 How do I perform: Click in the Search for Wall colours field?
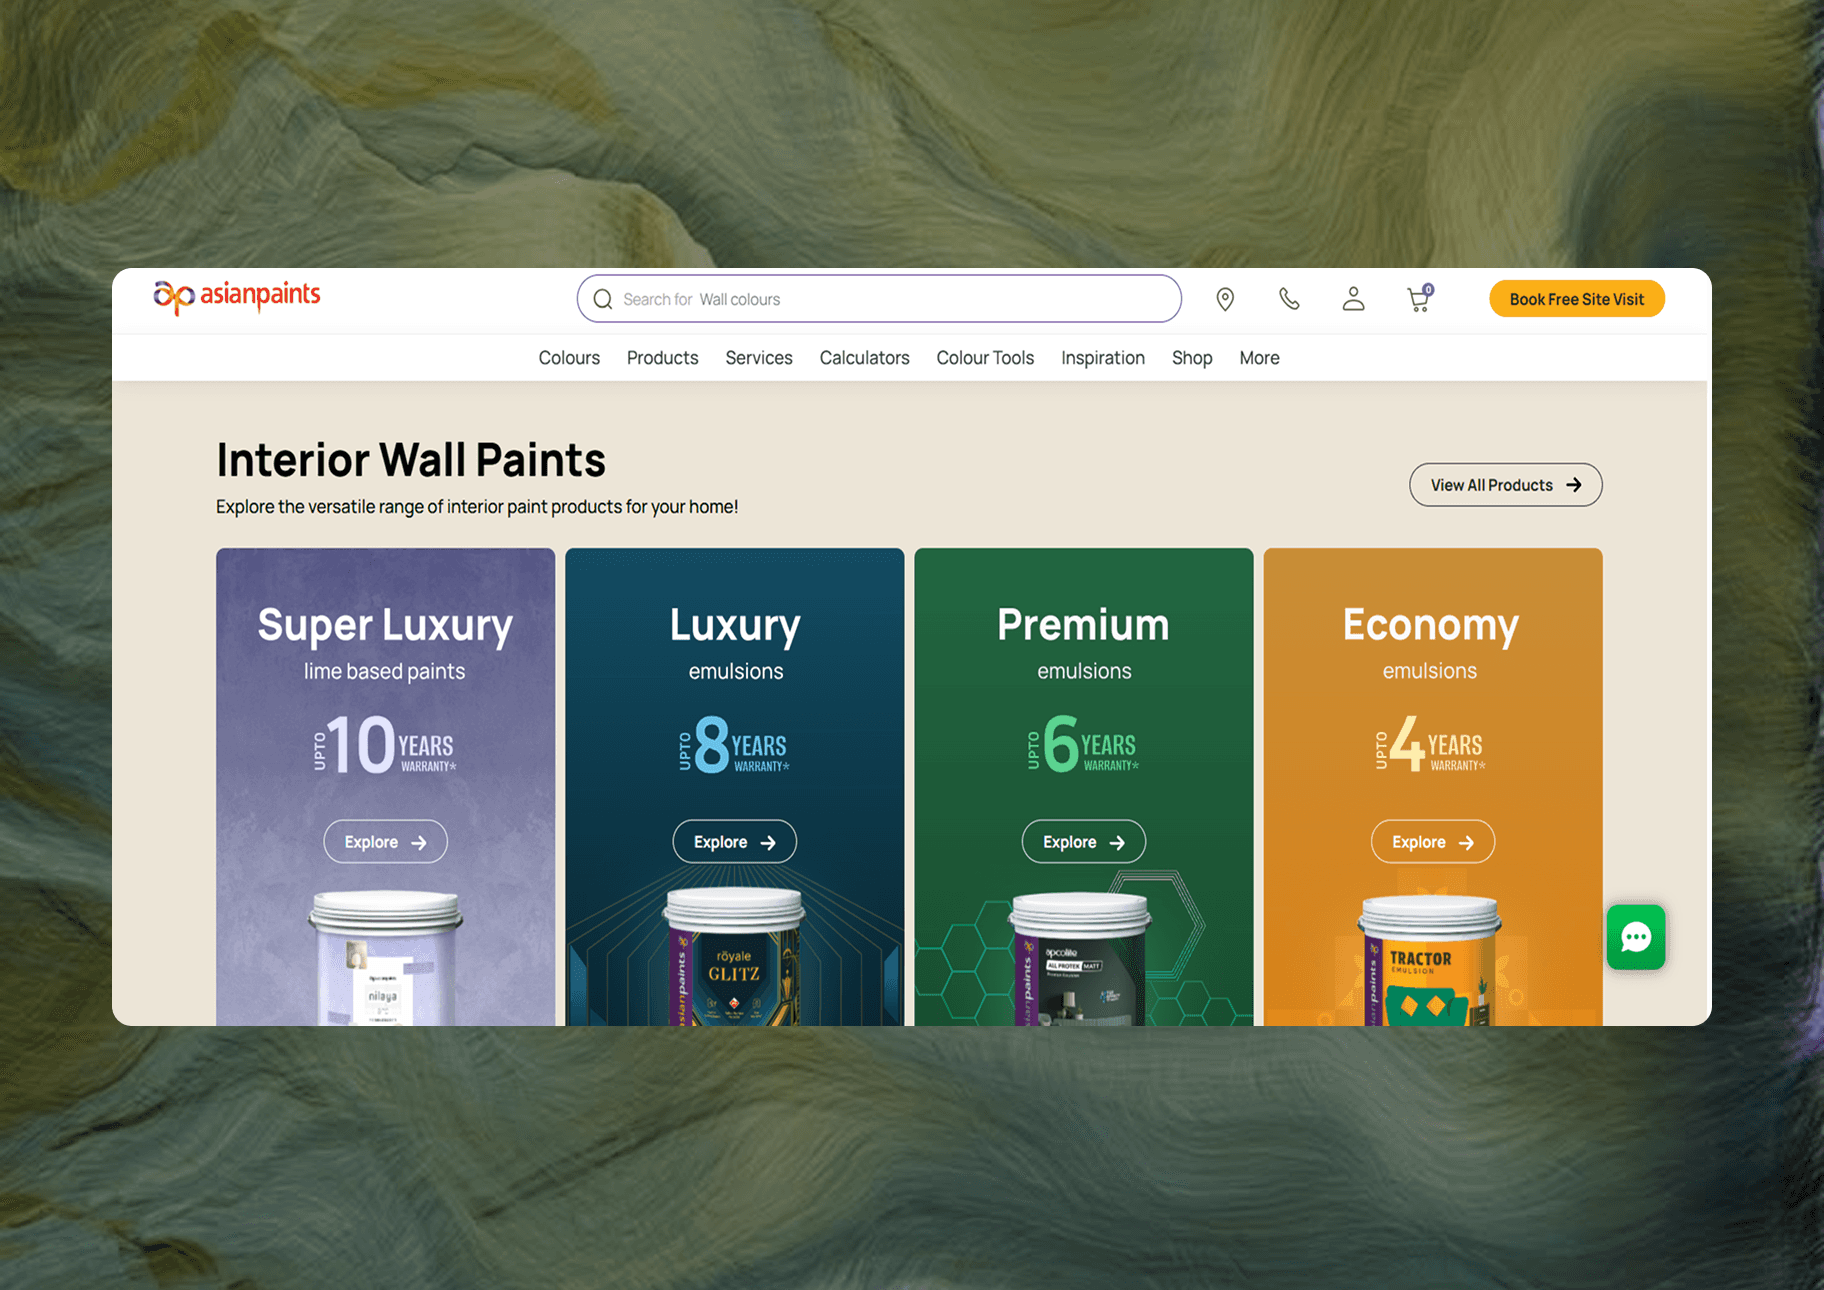879,299
